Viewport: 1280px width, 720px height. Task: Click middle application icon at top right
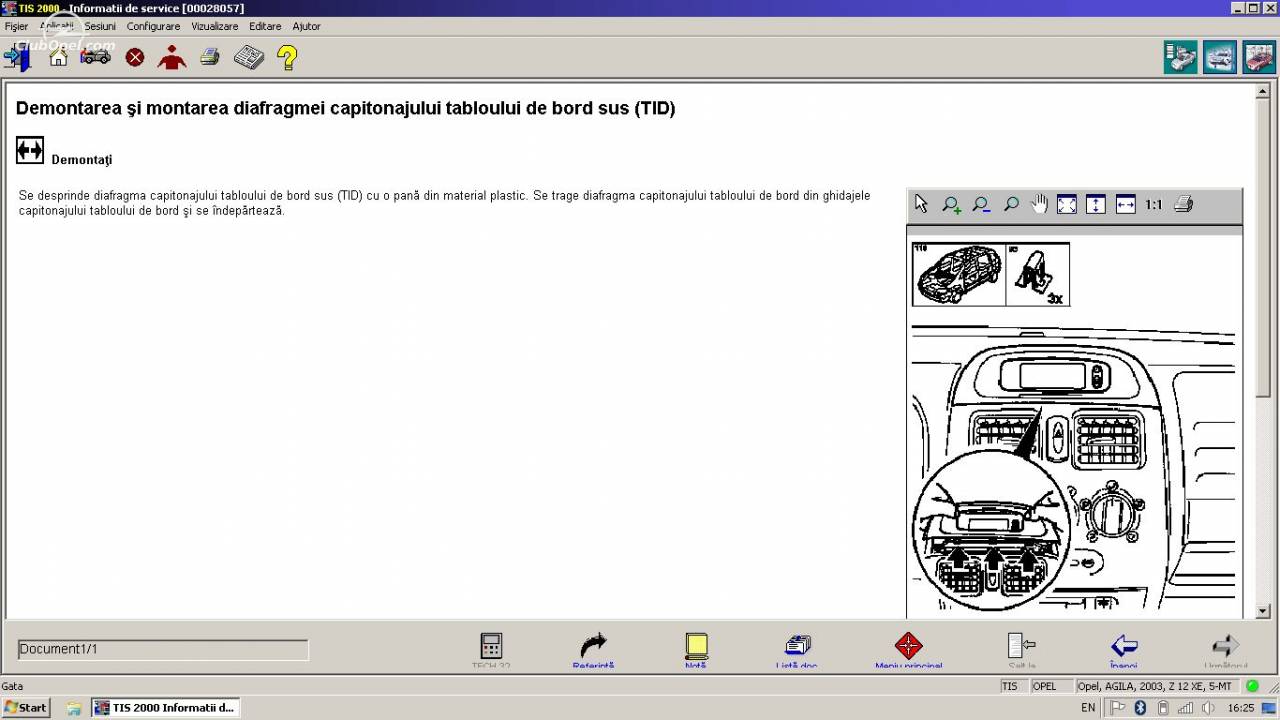tap(1220, 57)
